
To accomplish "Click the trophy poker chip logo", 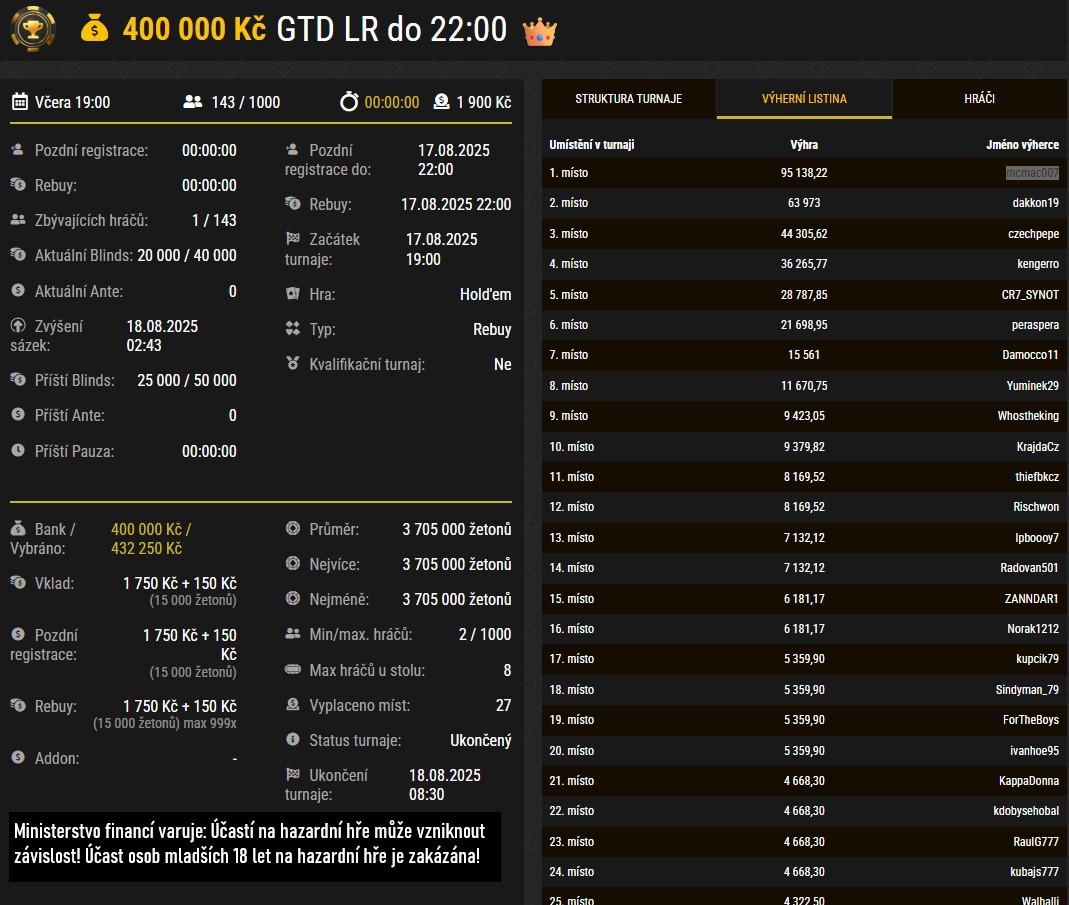I will coord(33,28).
